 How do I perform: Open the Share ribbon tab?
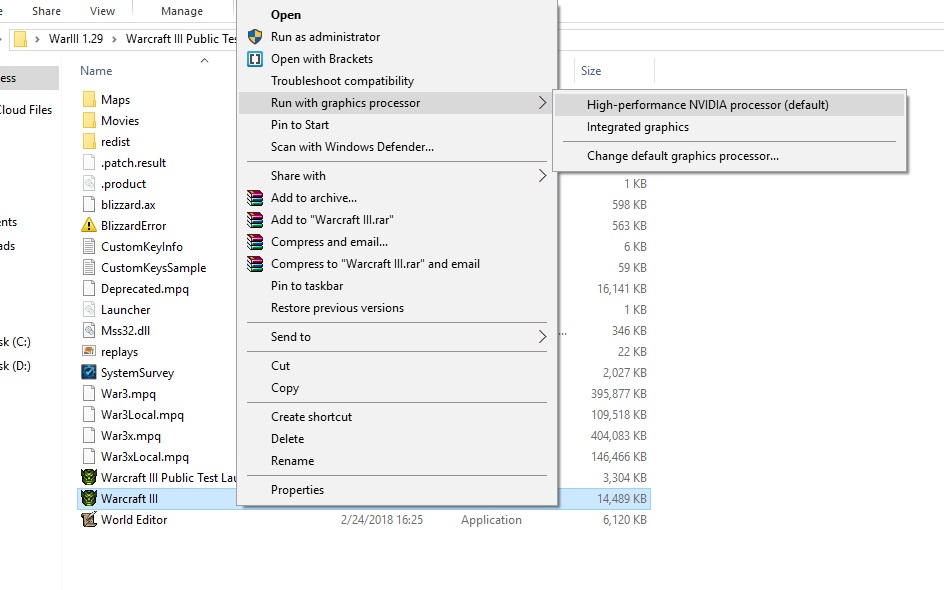[46, 11]
